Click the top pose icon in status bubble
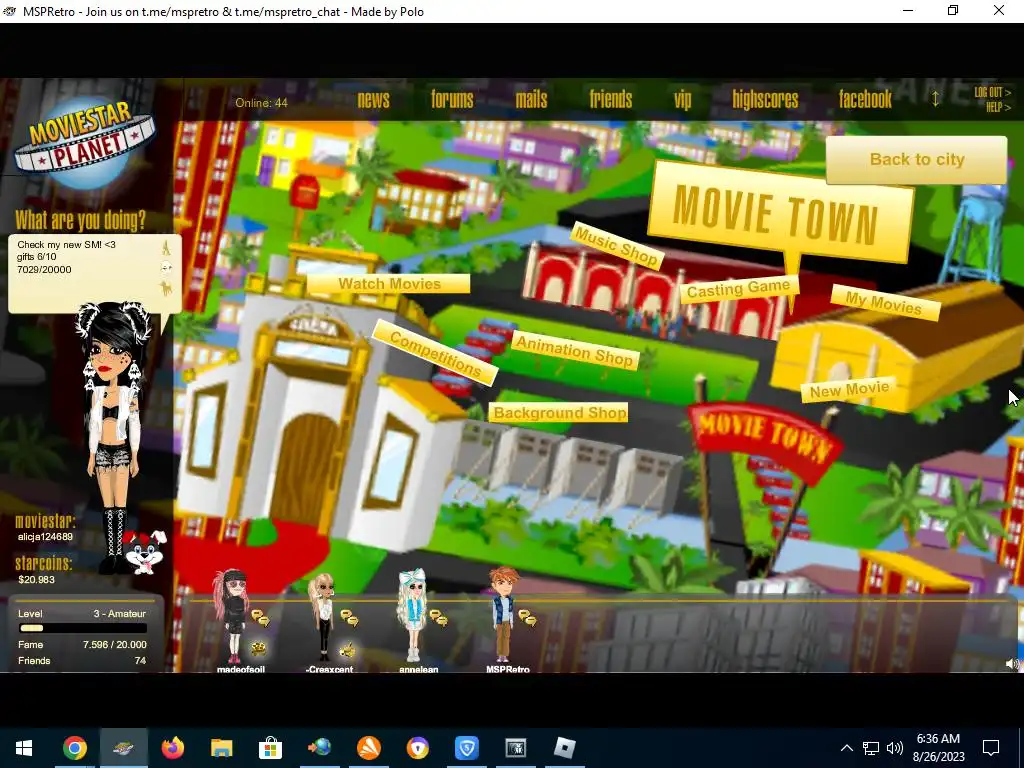Screen dimensions: 1024x768 click(x=166, y=248)
